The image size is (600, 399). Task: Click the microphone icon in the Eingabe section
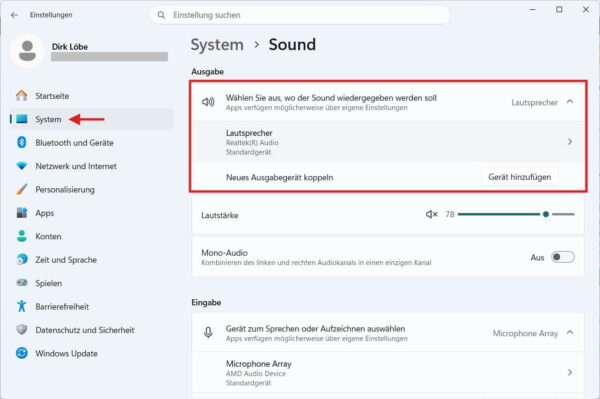[208, 333]
